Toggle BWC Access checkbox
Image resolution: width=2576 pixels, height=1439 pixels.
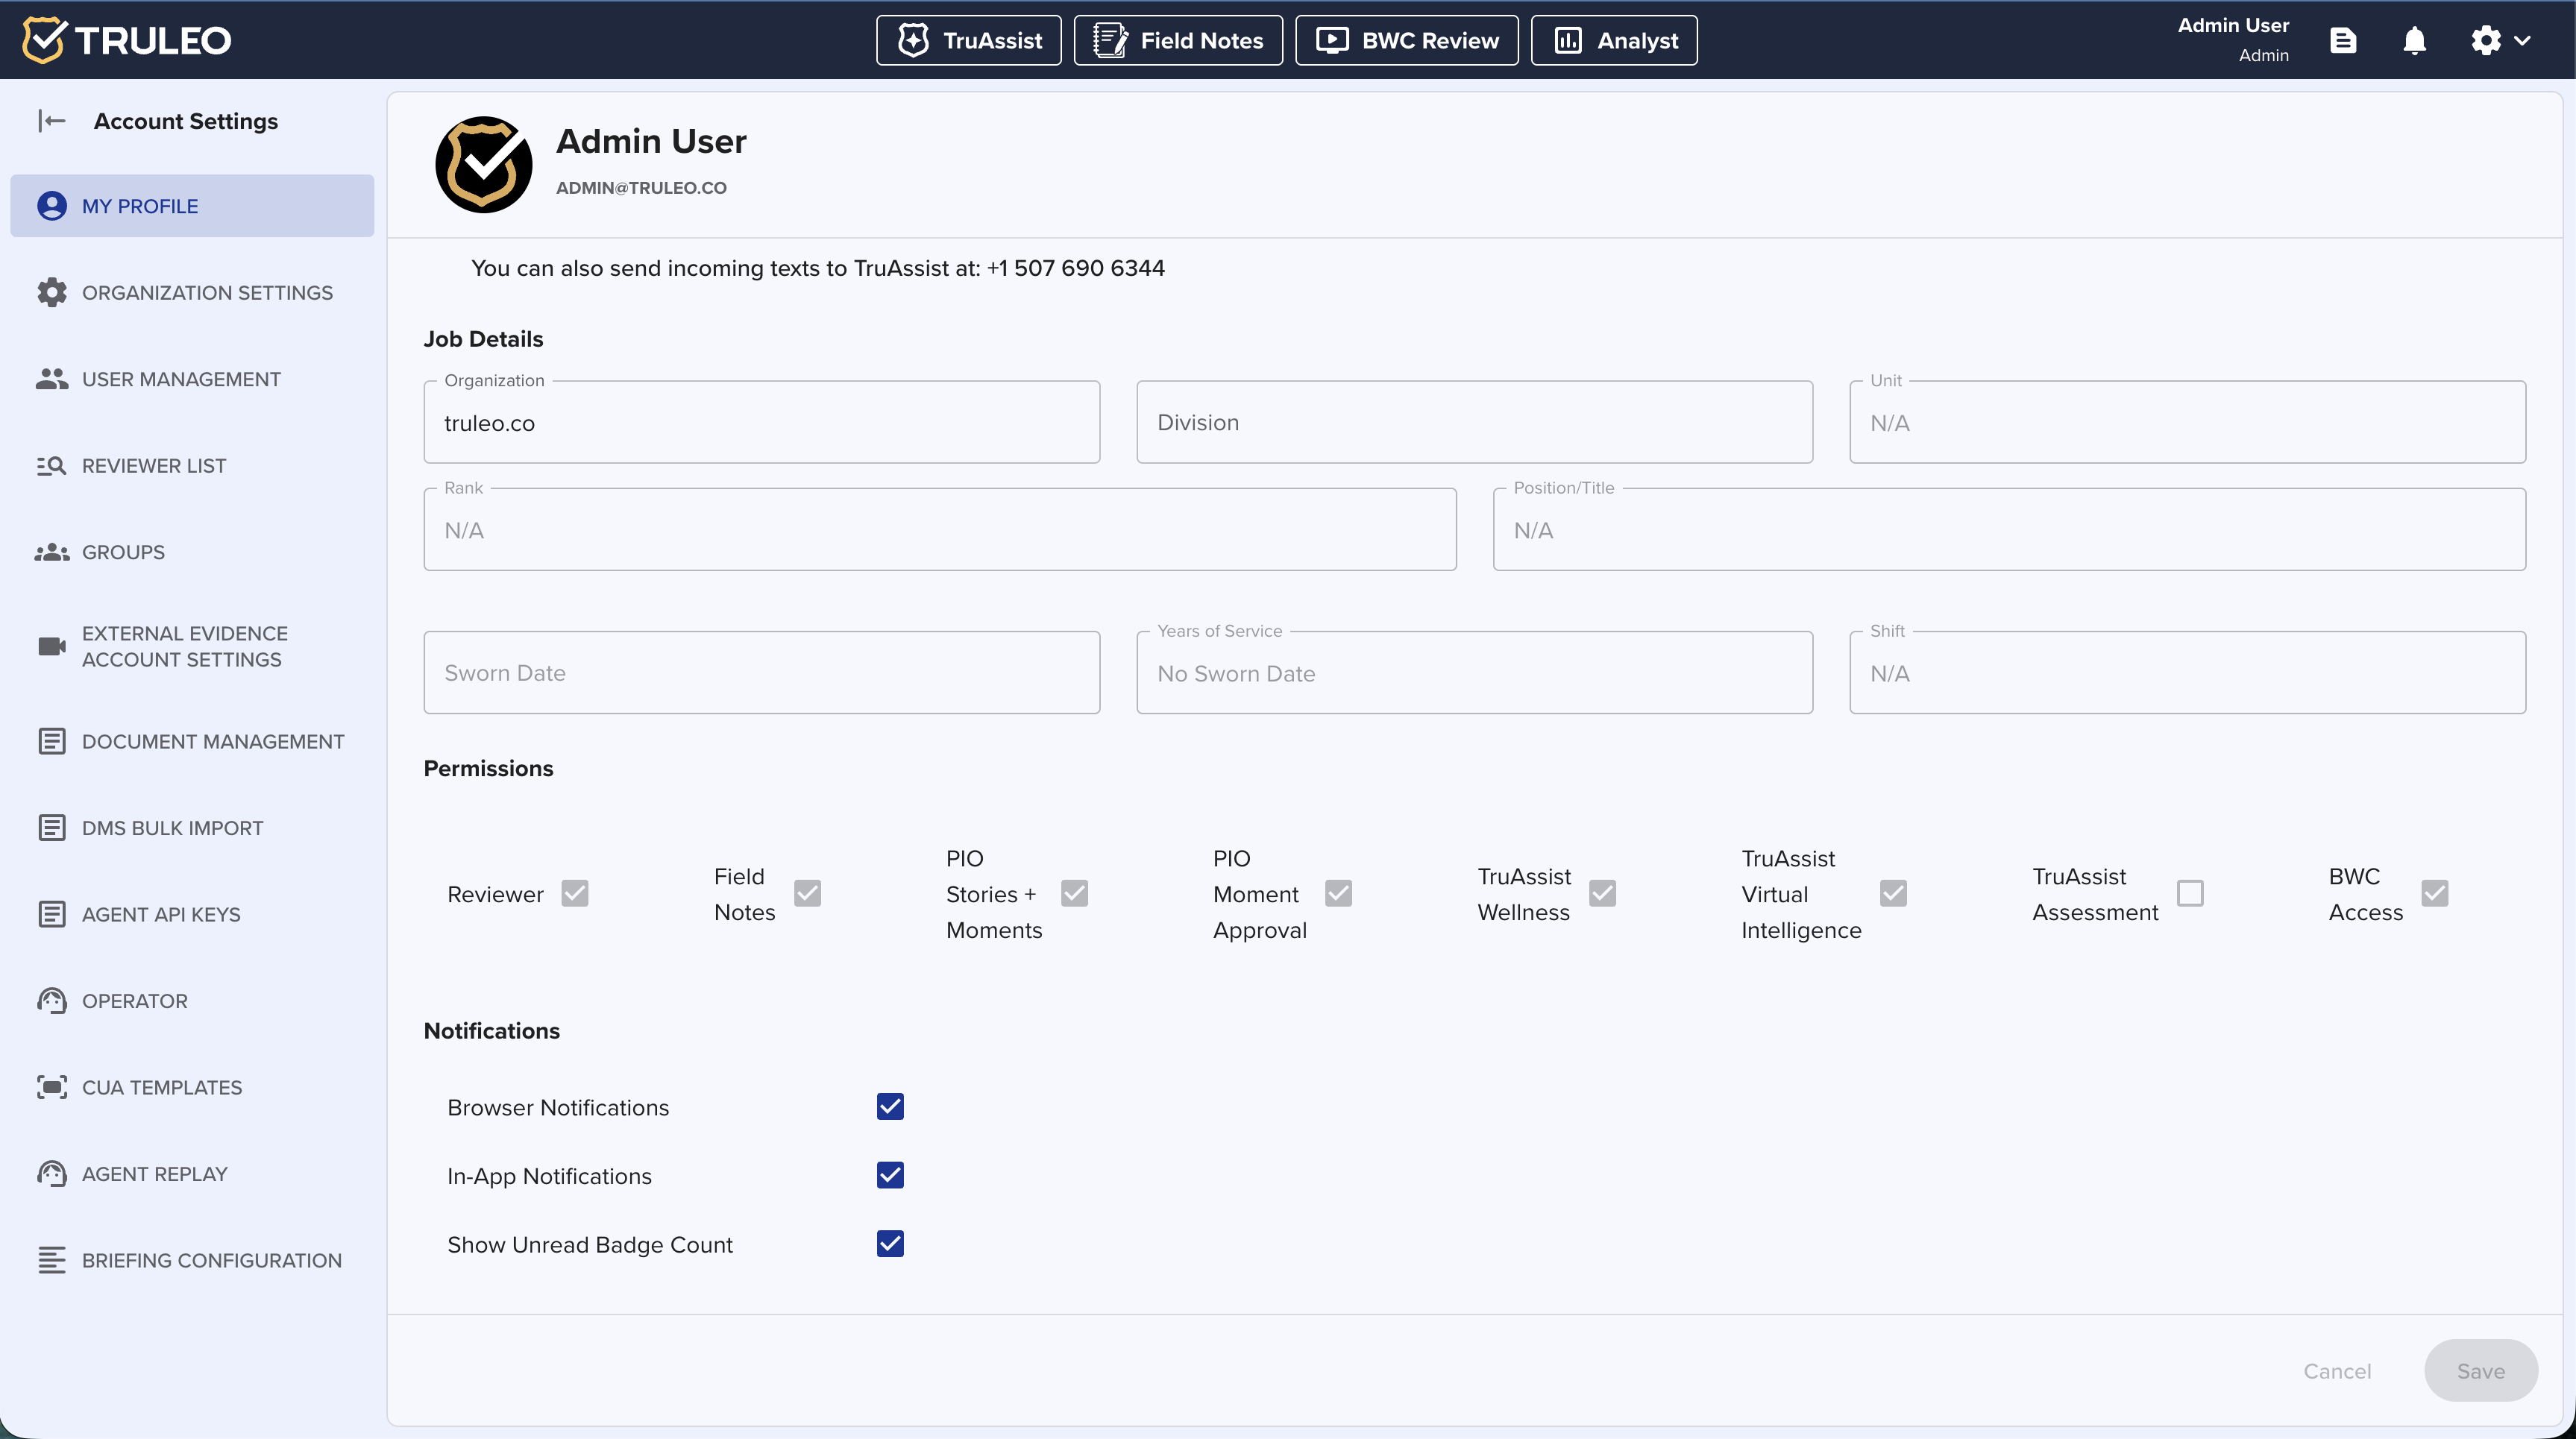(x=2435, y=893)
